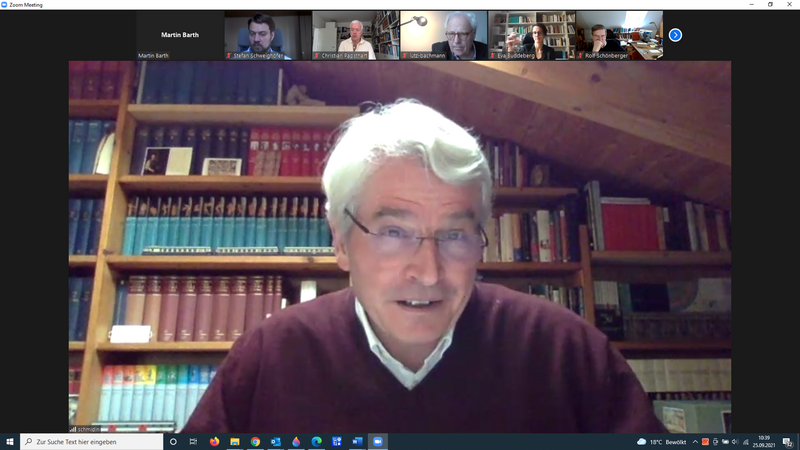The image size is (800, 450).
Task: Click the taskbar search box
Action: pos(90,441)
